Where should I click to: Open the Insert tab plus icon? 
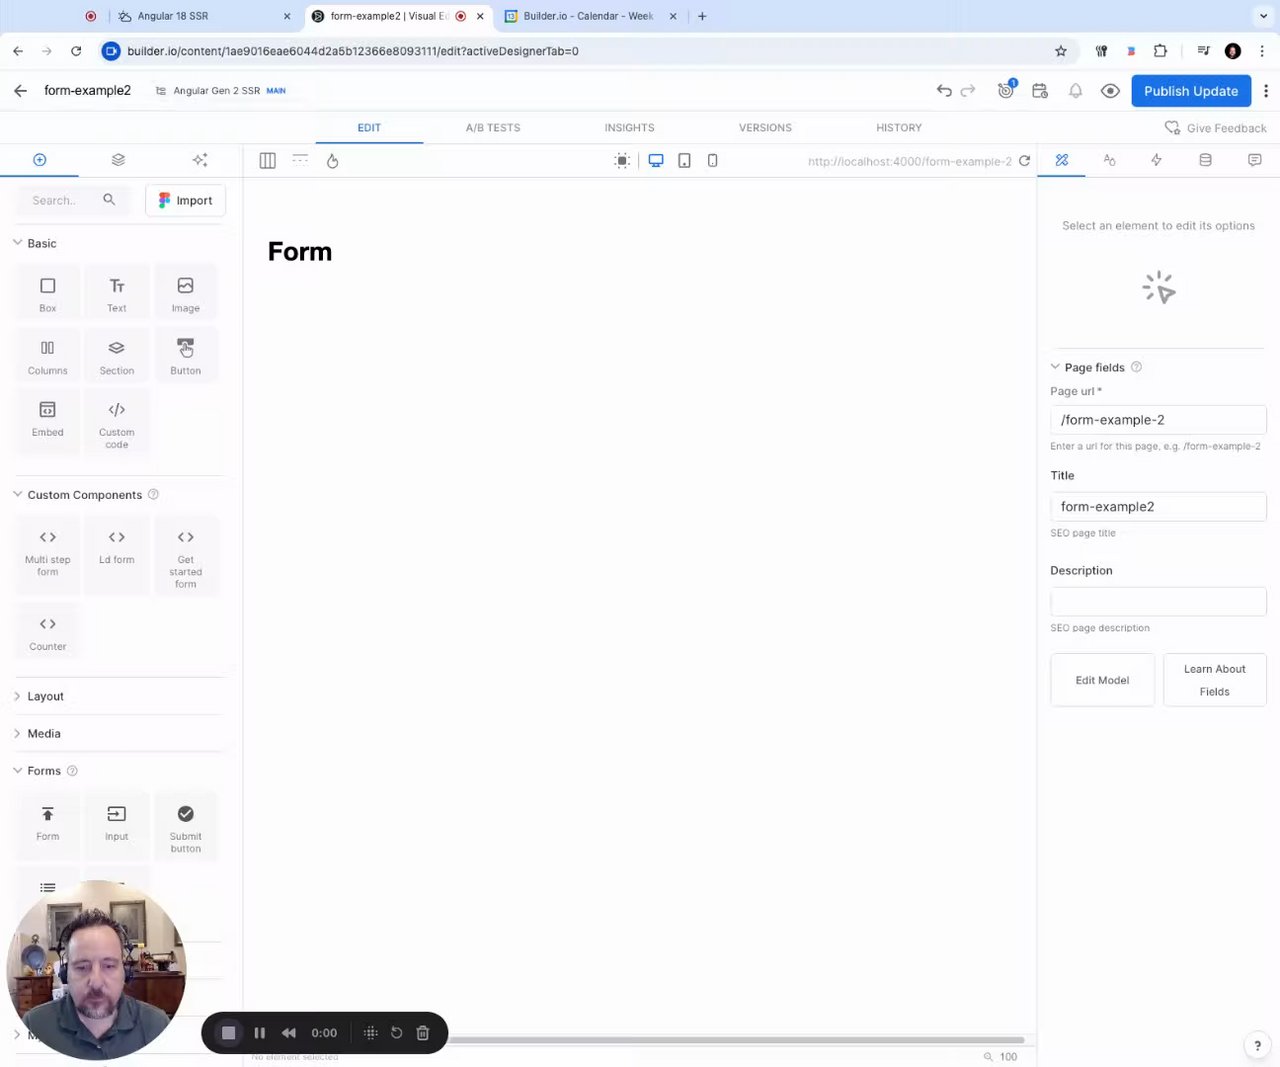(x=40, y=160)
